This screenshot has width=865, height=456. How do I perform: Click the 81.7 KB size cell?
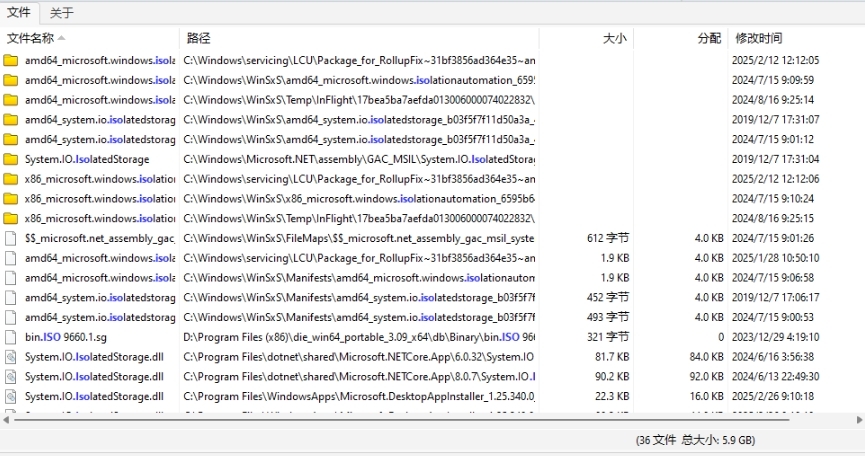coord(612,357)
